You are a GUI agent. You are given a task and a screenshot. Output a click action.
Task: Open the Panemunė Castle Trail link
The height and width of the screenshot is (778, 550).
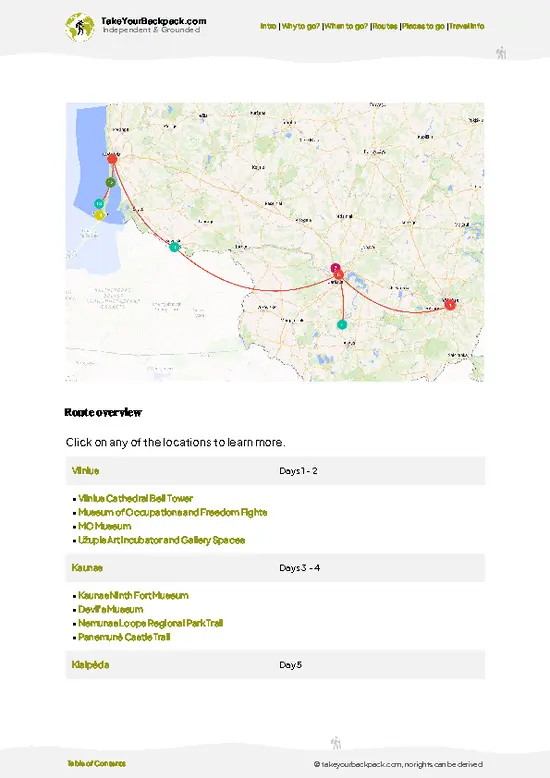click(124, 637)
